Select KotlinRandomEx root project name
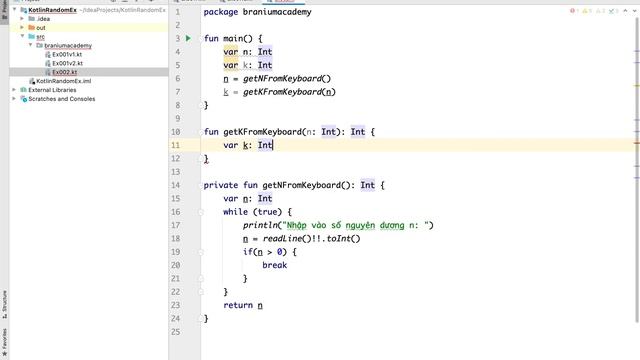The height and width of the screenshot is (360, 640). (52, 10)
